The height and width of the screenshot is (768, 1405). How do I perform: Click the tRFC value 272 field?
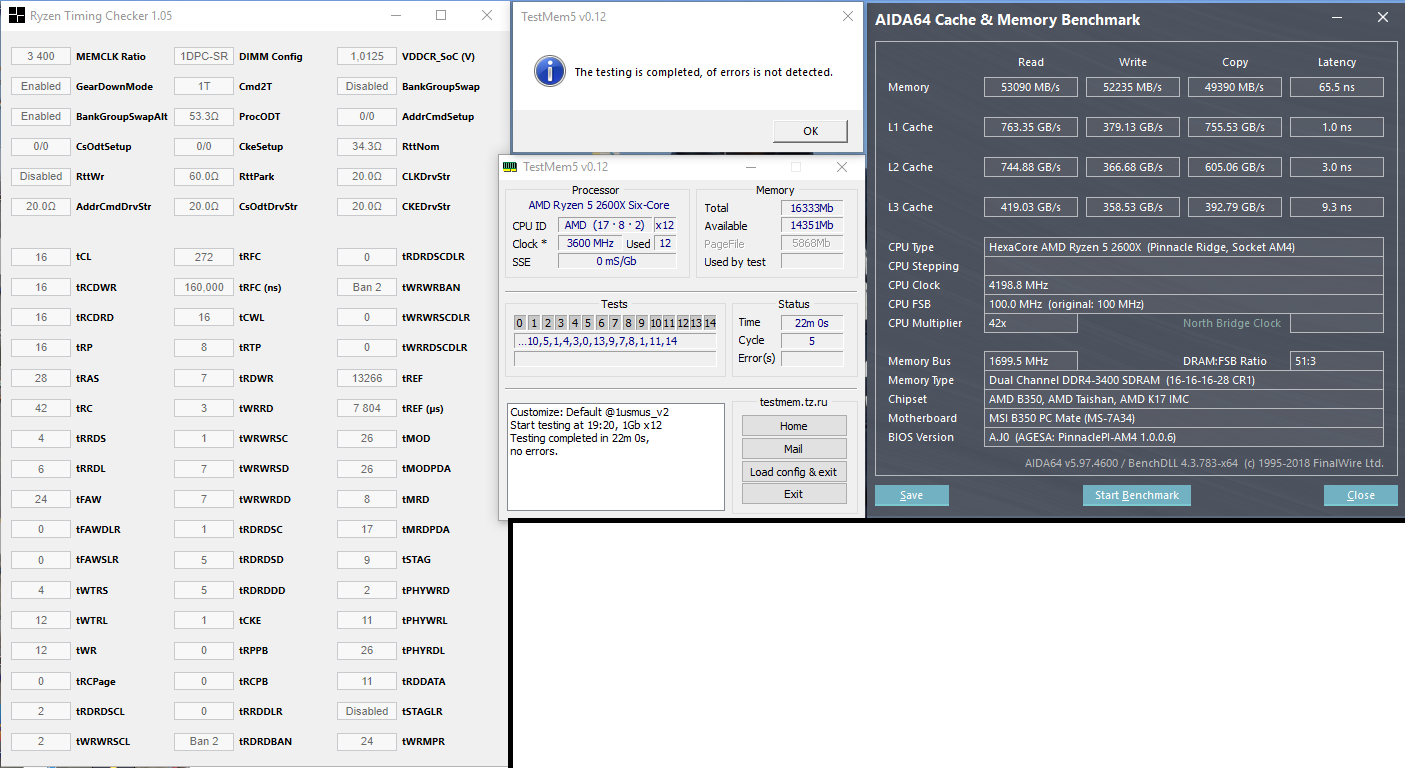[x=204, y=257]
